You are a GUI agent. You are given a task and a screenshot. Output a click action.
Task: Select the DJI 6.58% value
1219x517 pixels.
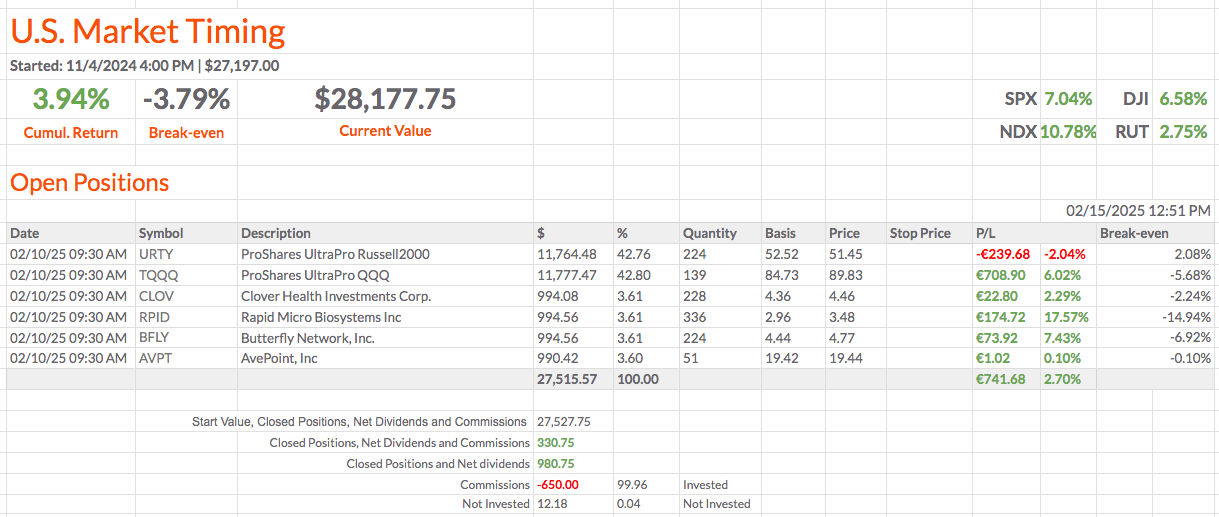1183,99
